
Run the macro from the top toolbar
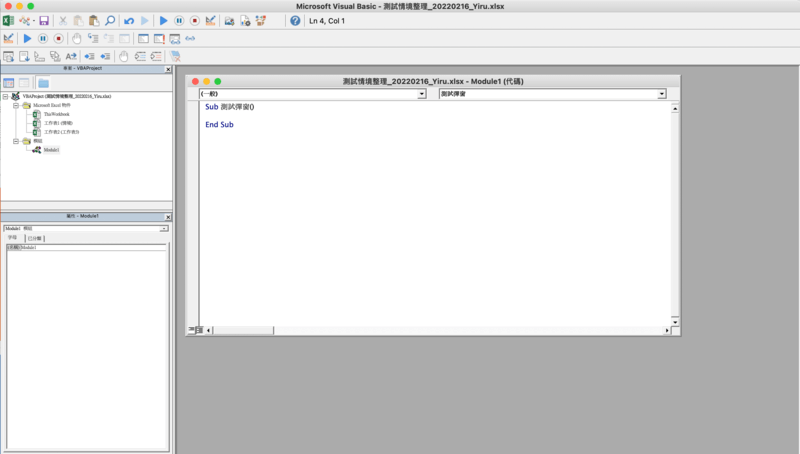(163, 21)
